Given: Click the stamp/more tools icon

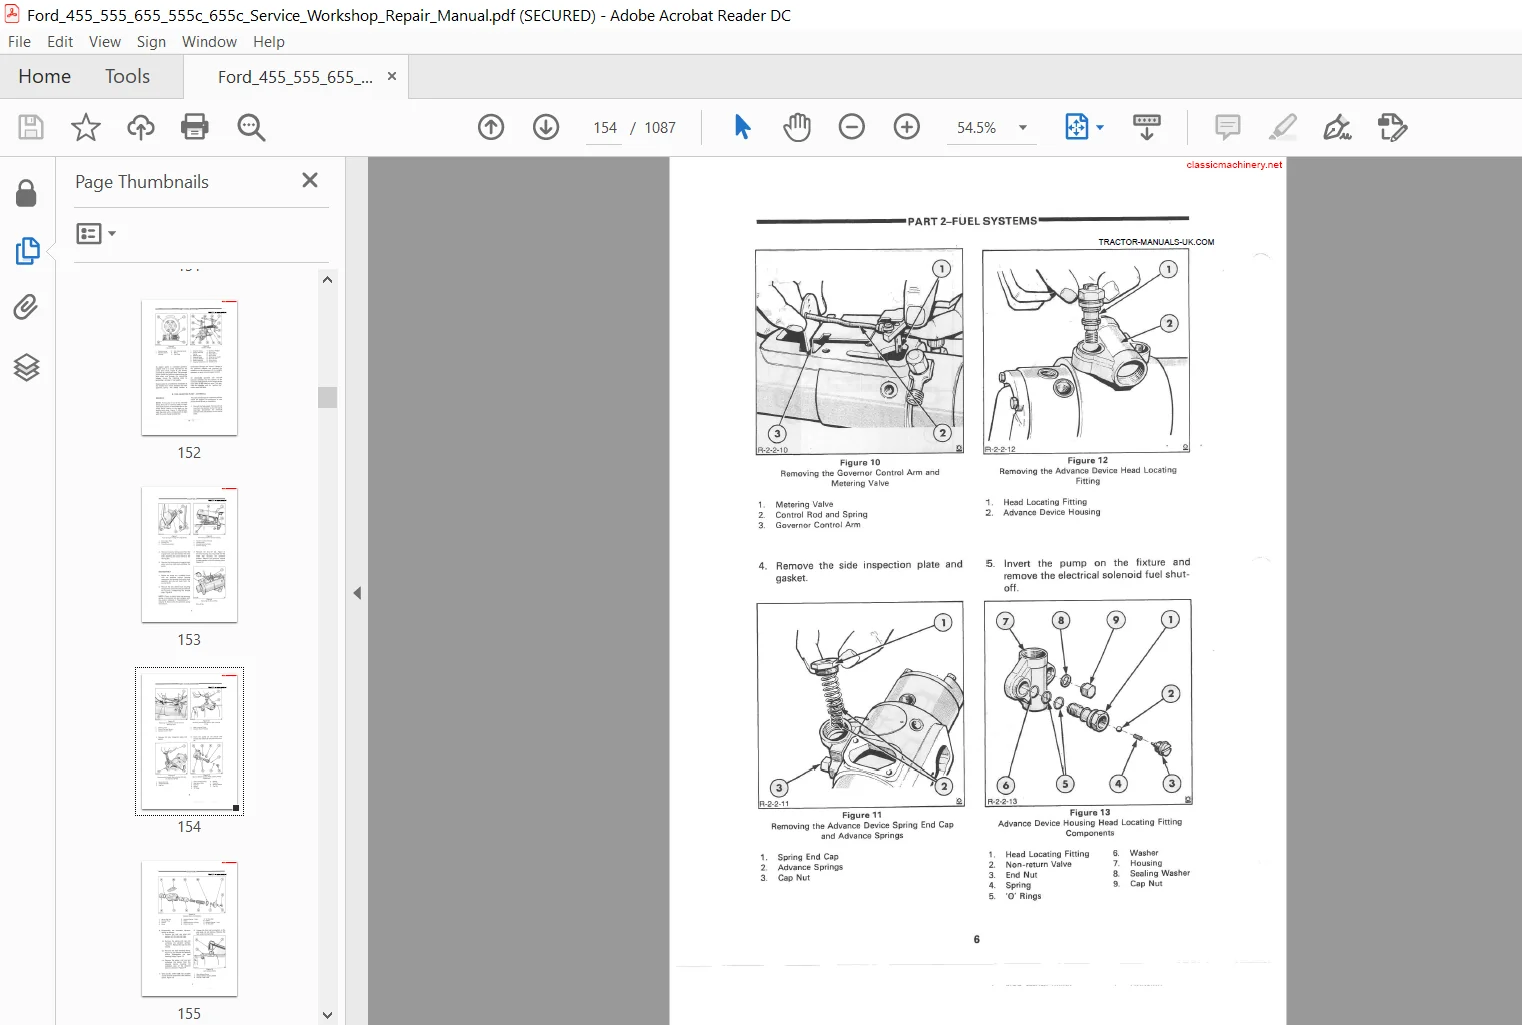Looking at the screenshot, I should [x=1392, y=127].
